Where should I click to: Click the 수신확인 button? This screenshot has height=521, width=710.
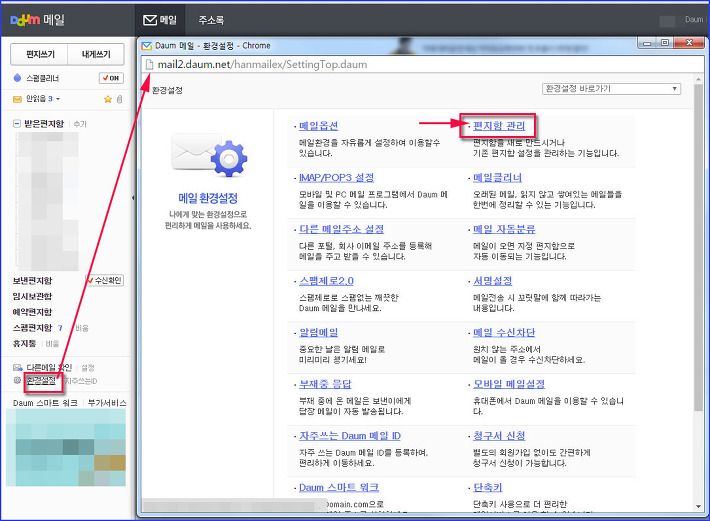[105, 281]
